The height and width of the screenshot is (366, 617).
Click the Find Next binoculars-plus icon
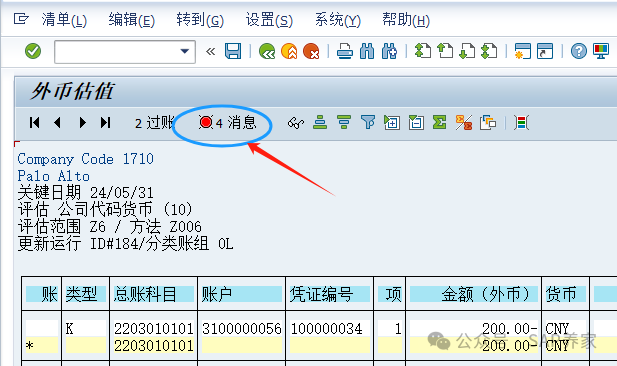(x=390, y=51)
